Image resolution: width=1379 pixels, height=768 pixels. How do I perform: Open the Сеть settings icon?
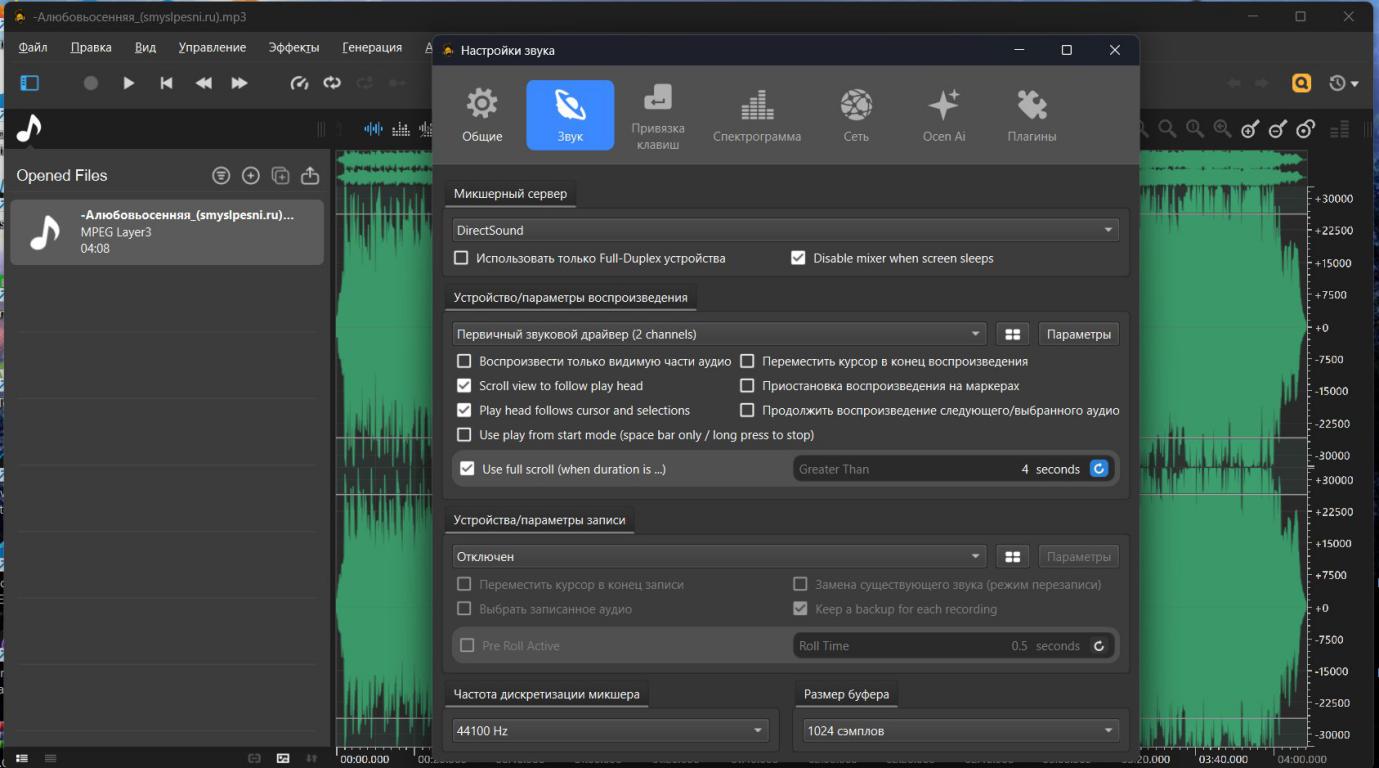(x=856, y=115)
